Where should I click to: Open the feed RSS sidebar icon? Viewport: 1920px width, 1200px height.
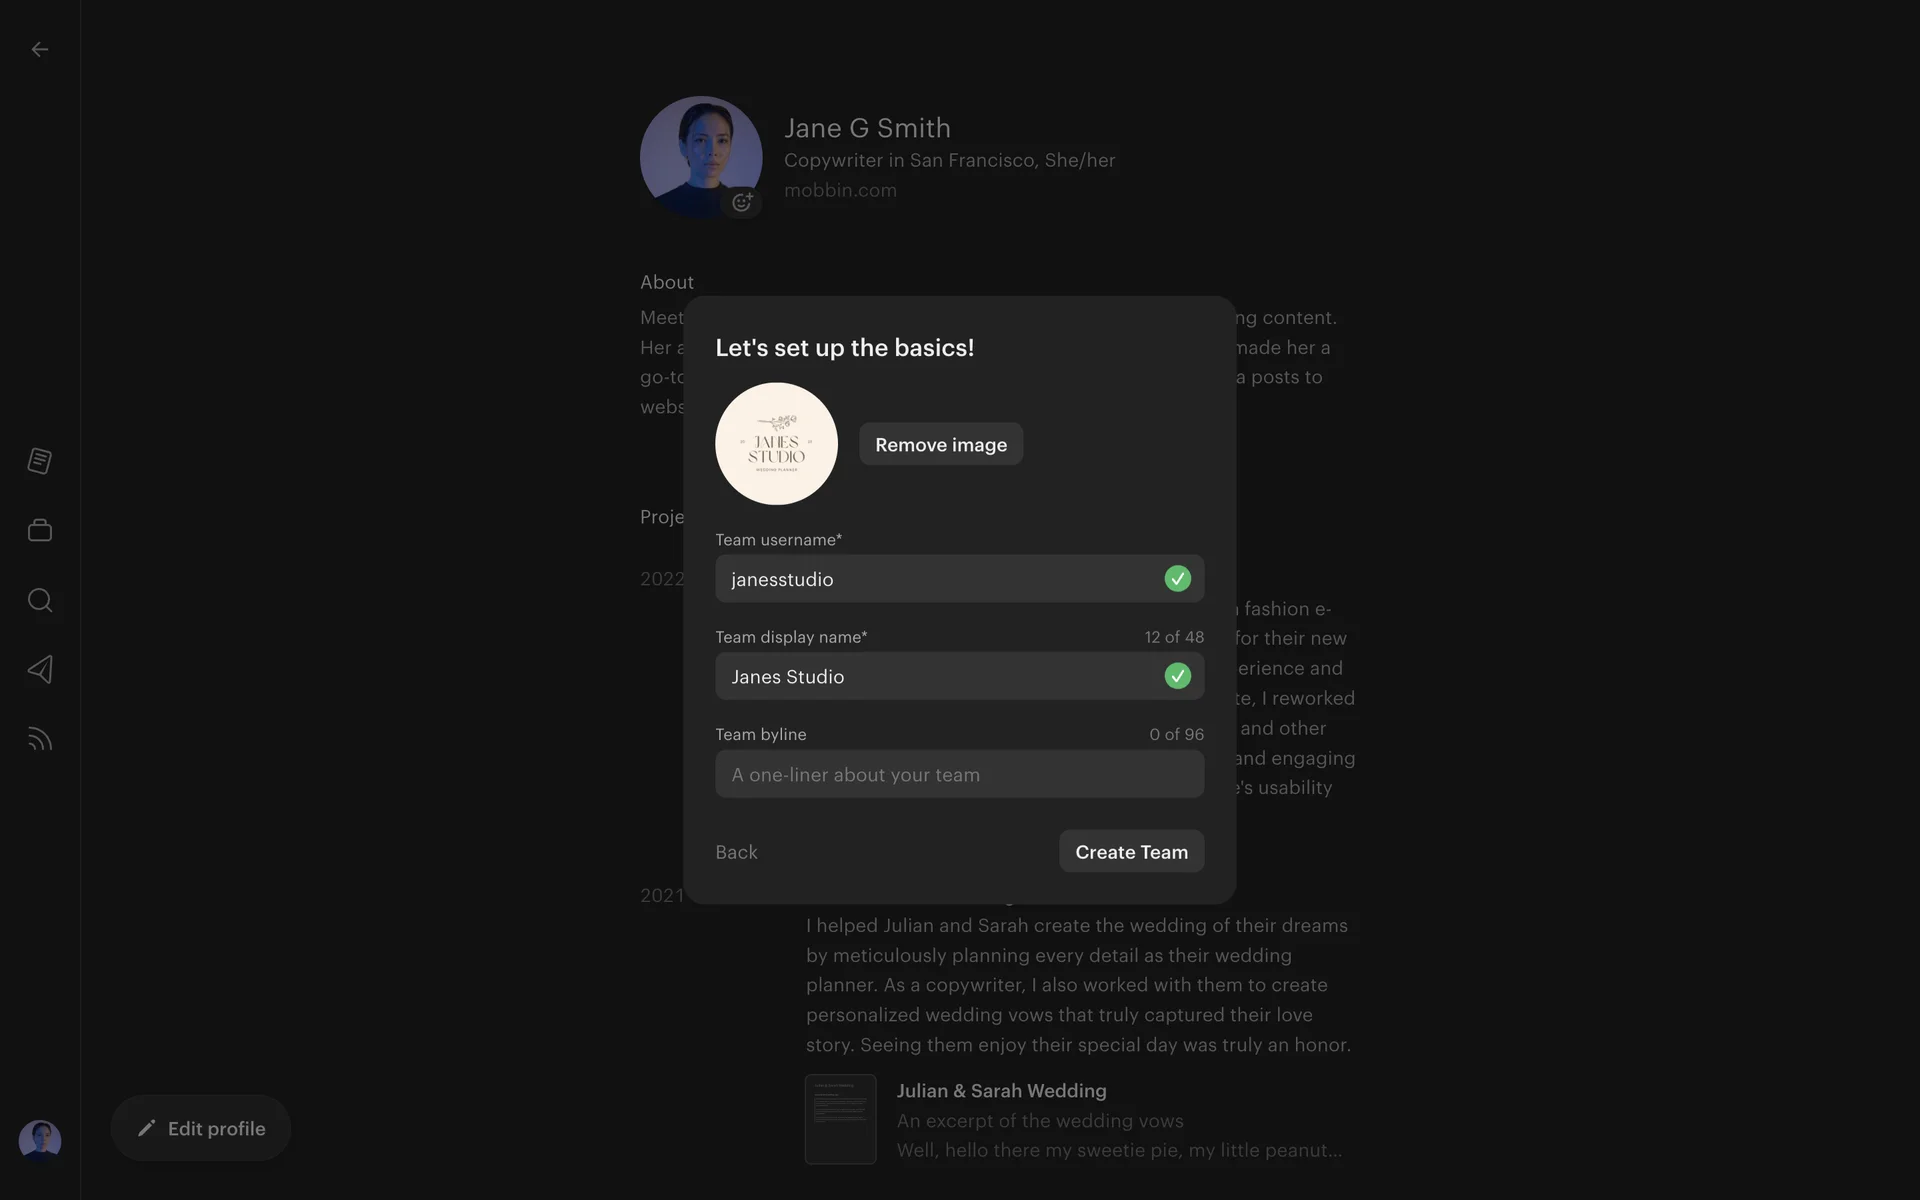[x=40, y=739]
